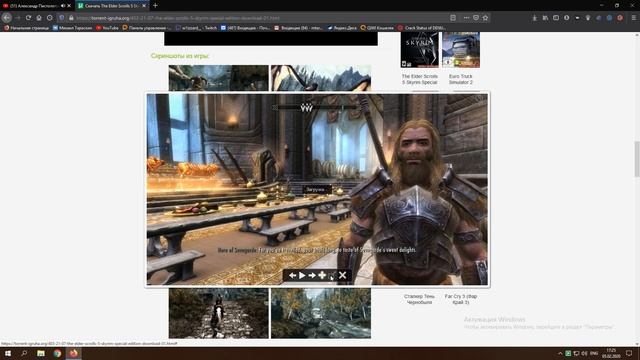Close the Elder Scrolls download tab

(x=144, y=6)
